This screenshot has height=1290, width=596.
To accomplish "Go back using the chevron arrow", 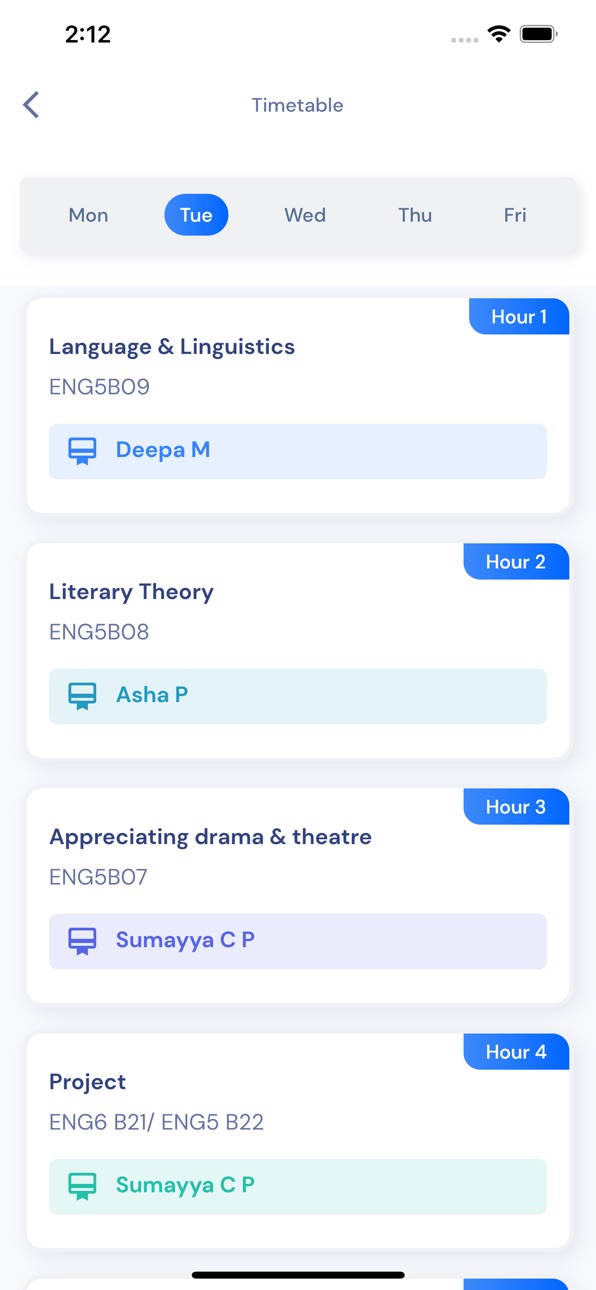I will point(31,105).
